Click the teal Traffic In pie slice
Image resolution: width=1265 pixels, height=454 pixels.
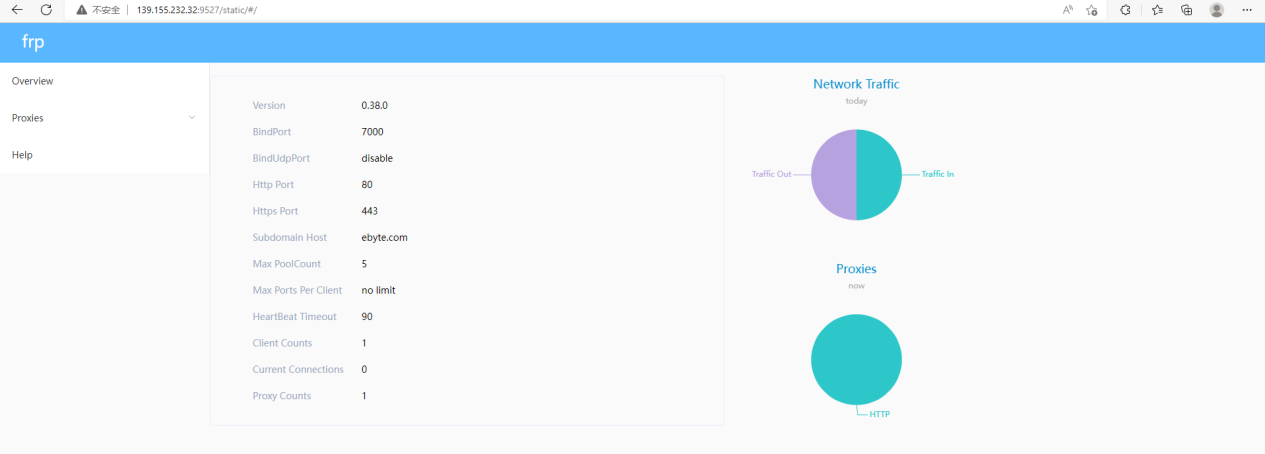[x=879, y=175]
